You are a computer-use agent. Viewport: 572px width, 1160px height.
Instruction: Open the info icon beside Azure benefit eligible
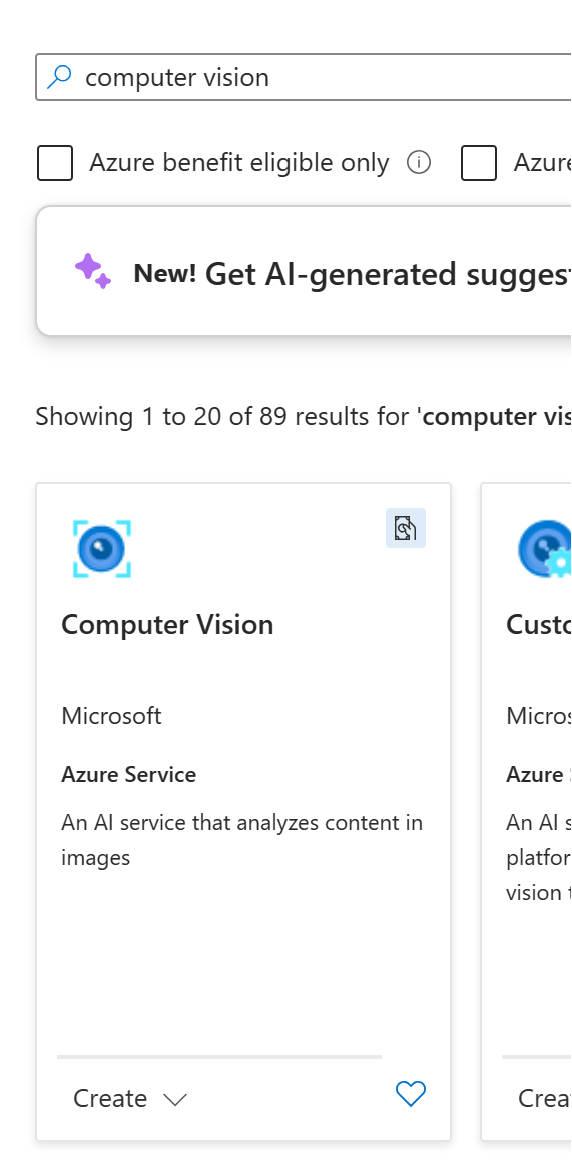click(x=419, y=162)
